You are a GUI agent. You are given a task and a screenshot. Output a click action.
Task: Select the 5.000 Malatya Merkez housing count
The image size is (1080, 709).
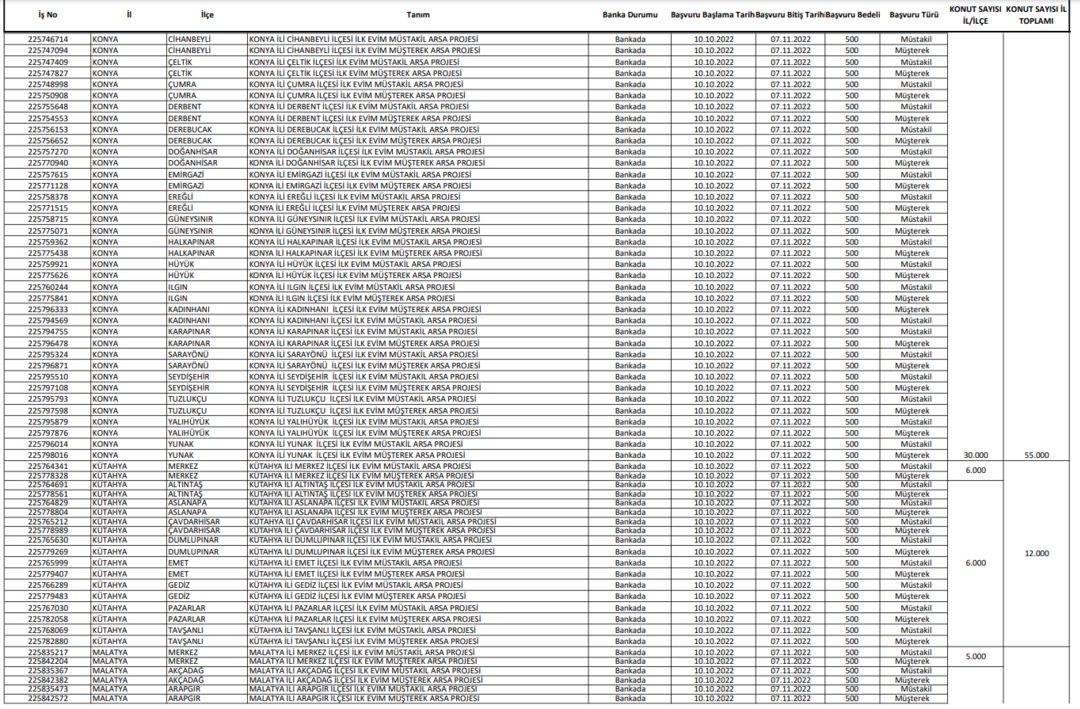[975, 657]
